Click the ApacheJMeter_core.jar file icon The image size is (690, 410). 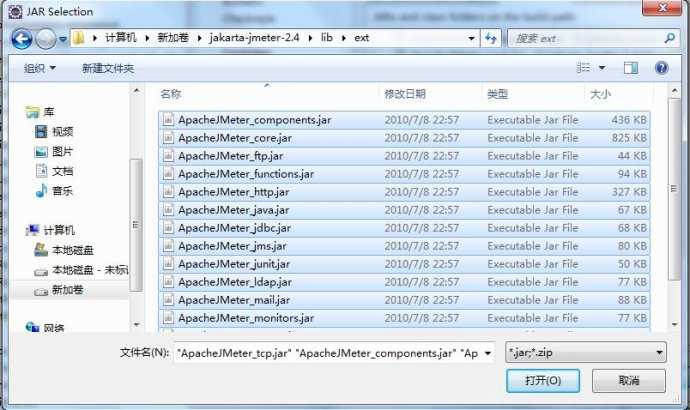point(168,137)
